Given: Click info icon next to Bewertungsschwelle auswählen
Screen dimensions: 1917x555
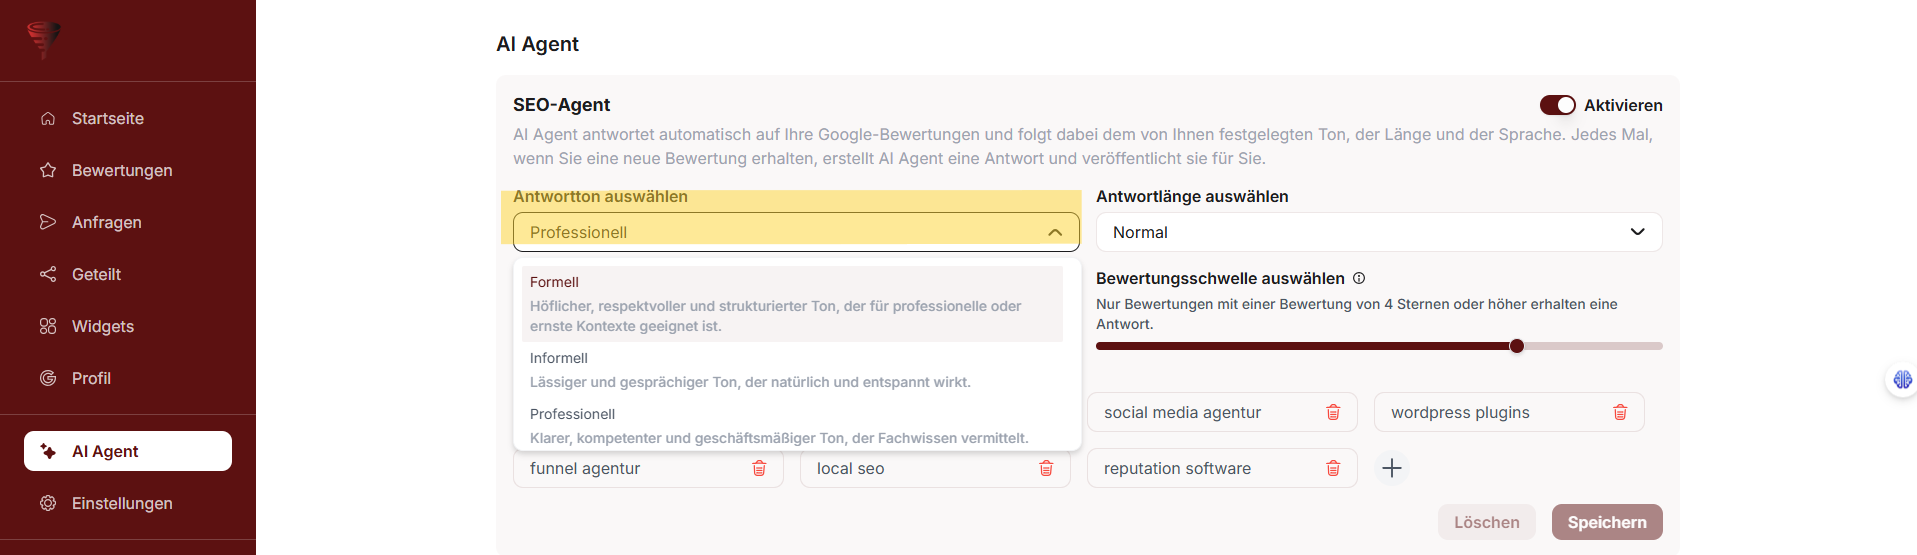Looking at the screenshot, I should [x=1359, y=279].
